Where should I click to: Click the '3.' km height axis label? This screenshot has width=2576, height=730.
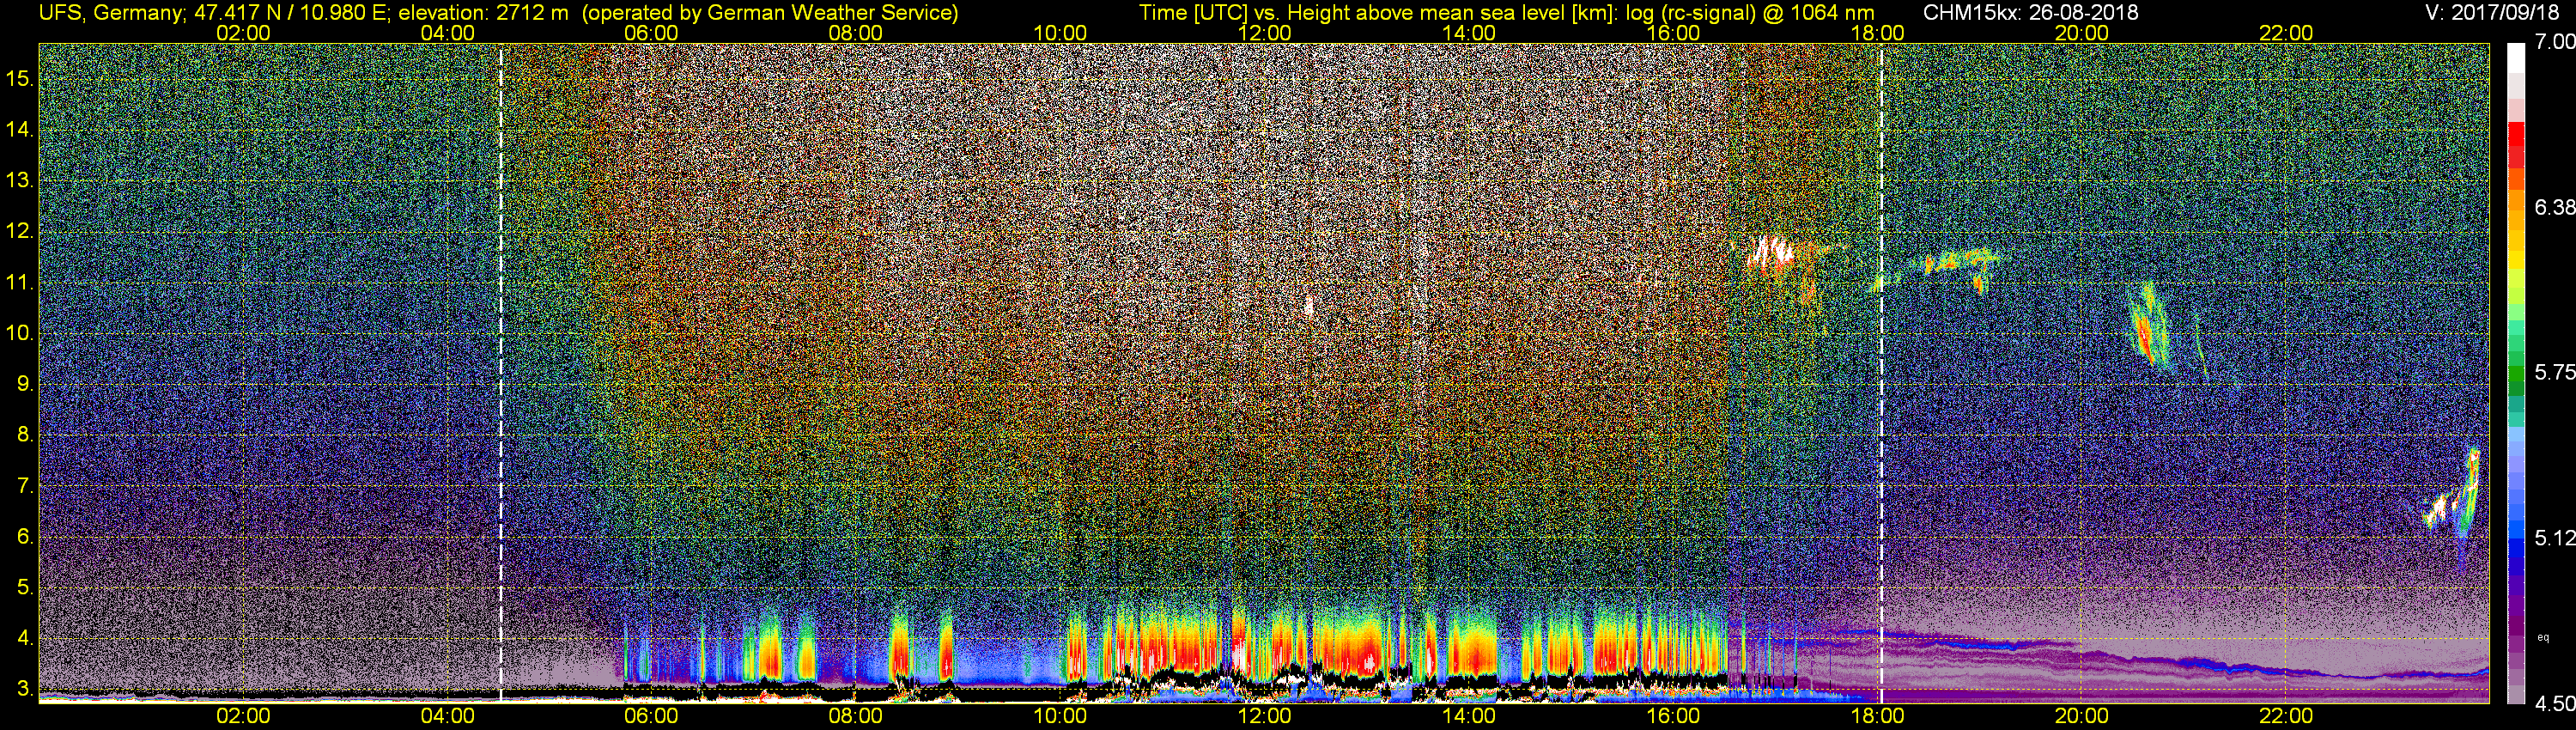[x=25, y=689]
